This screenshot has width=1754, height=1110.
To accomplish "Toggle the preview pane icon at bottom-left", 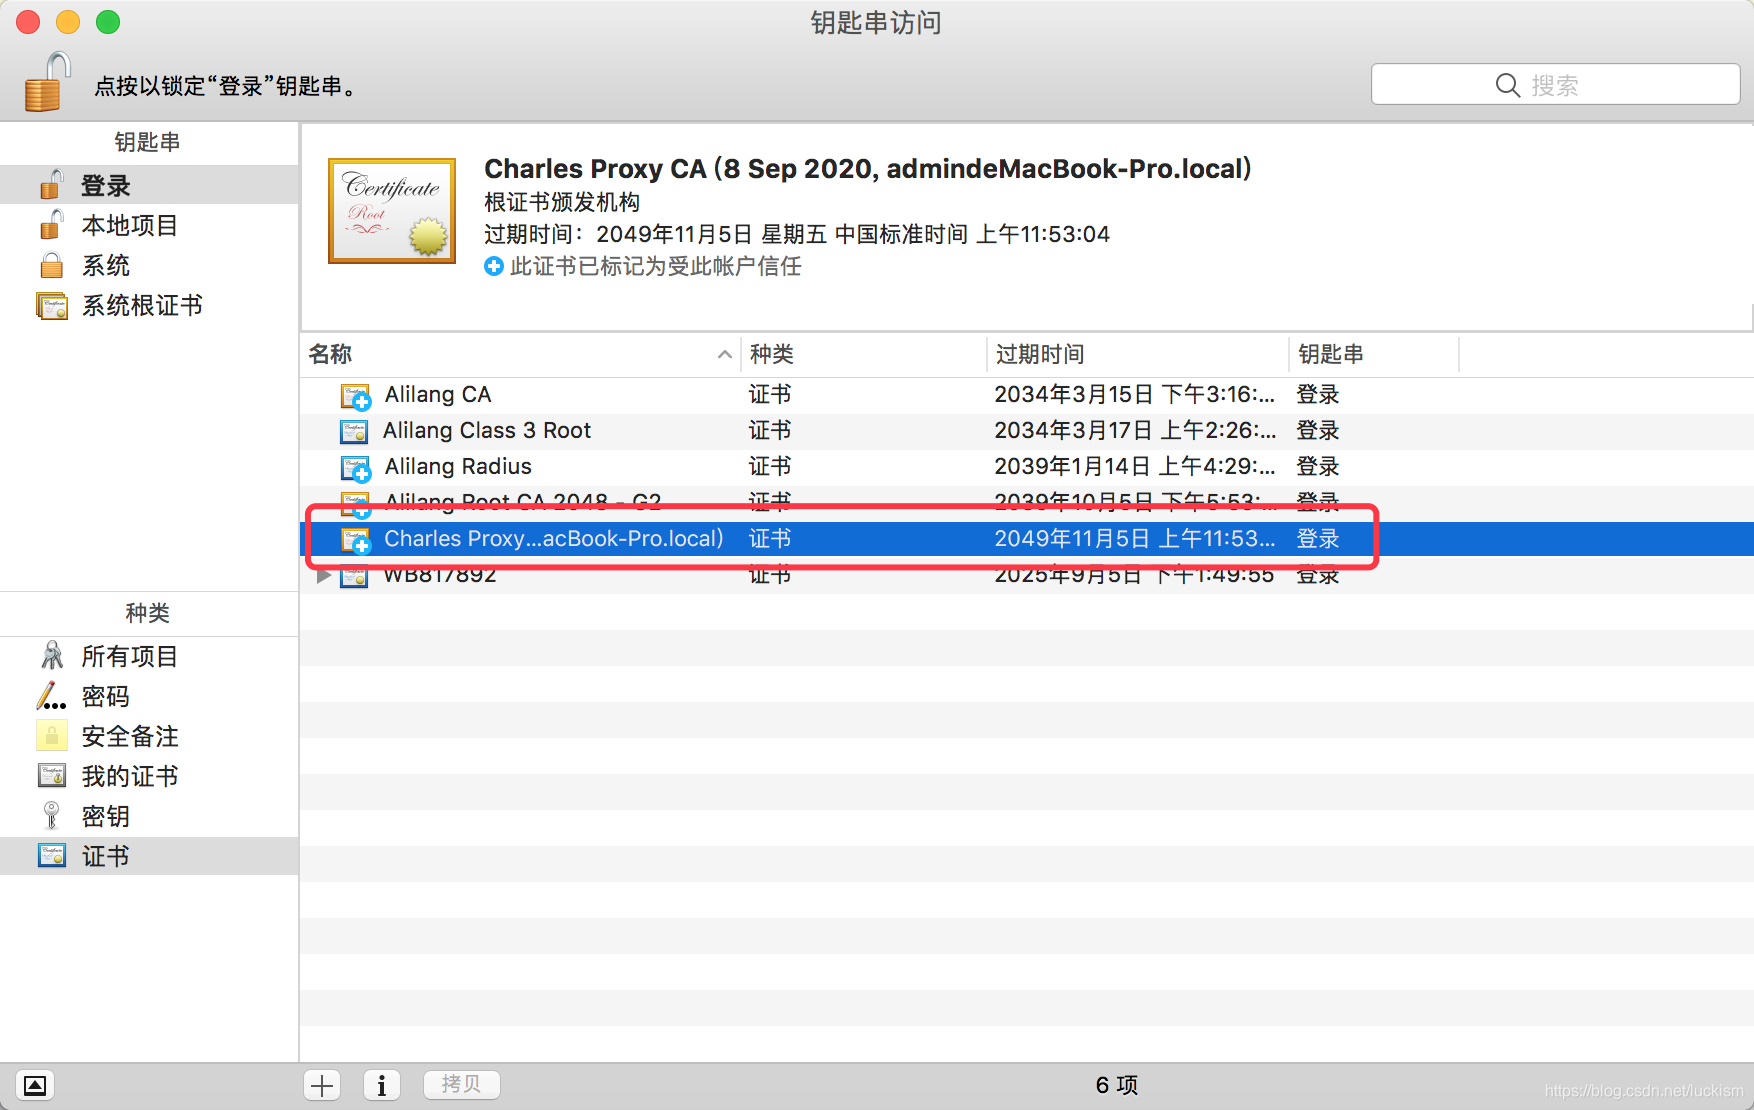I will (x=35, y=1085).
